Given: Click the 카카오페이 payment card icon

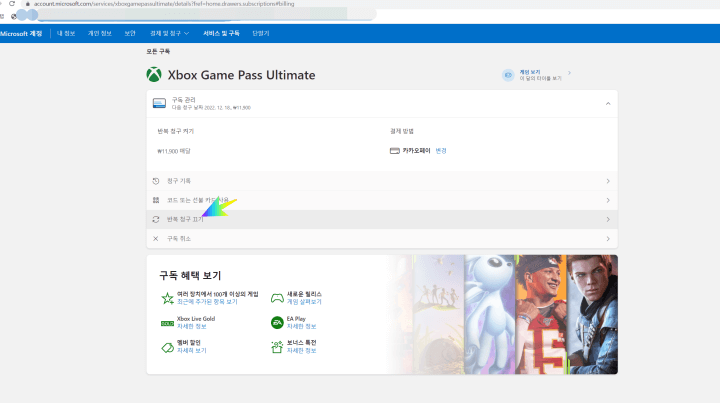Looking at the screenshot, I should point(394,151).
